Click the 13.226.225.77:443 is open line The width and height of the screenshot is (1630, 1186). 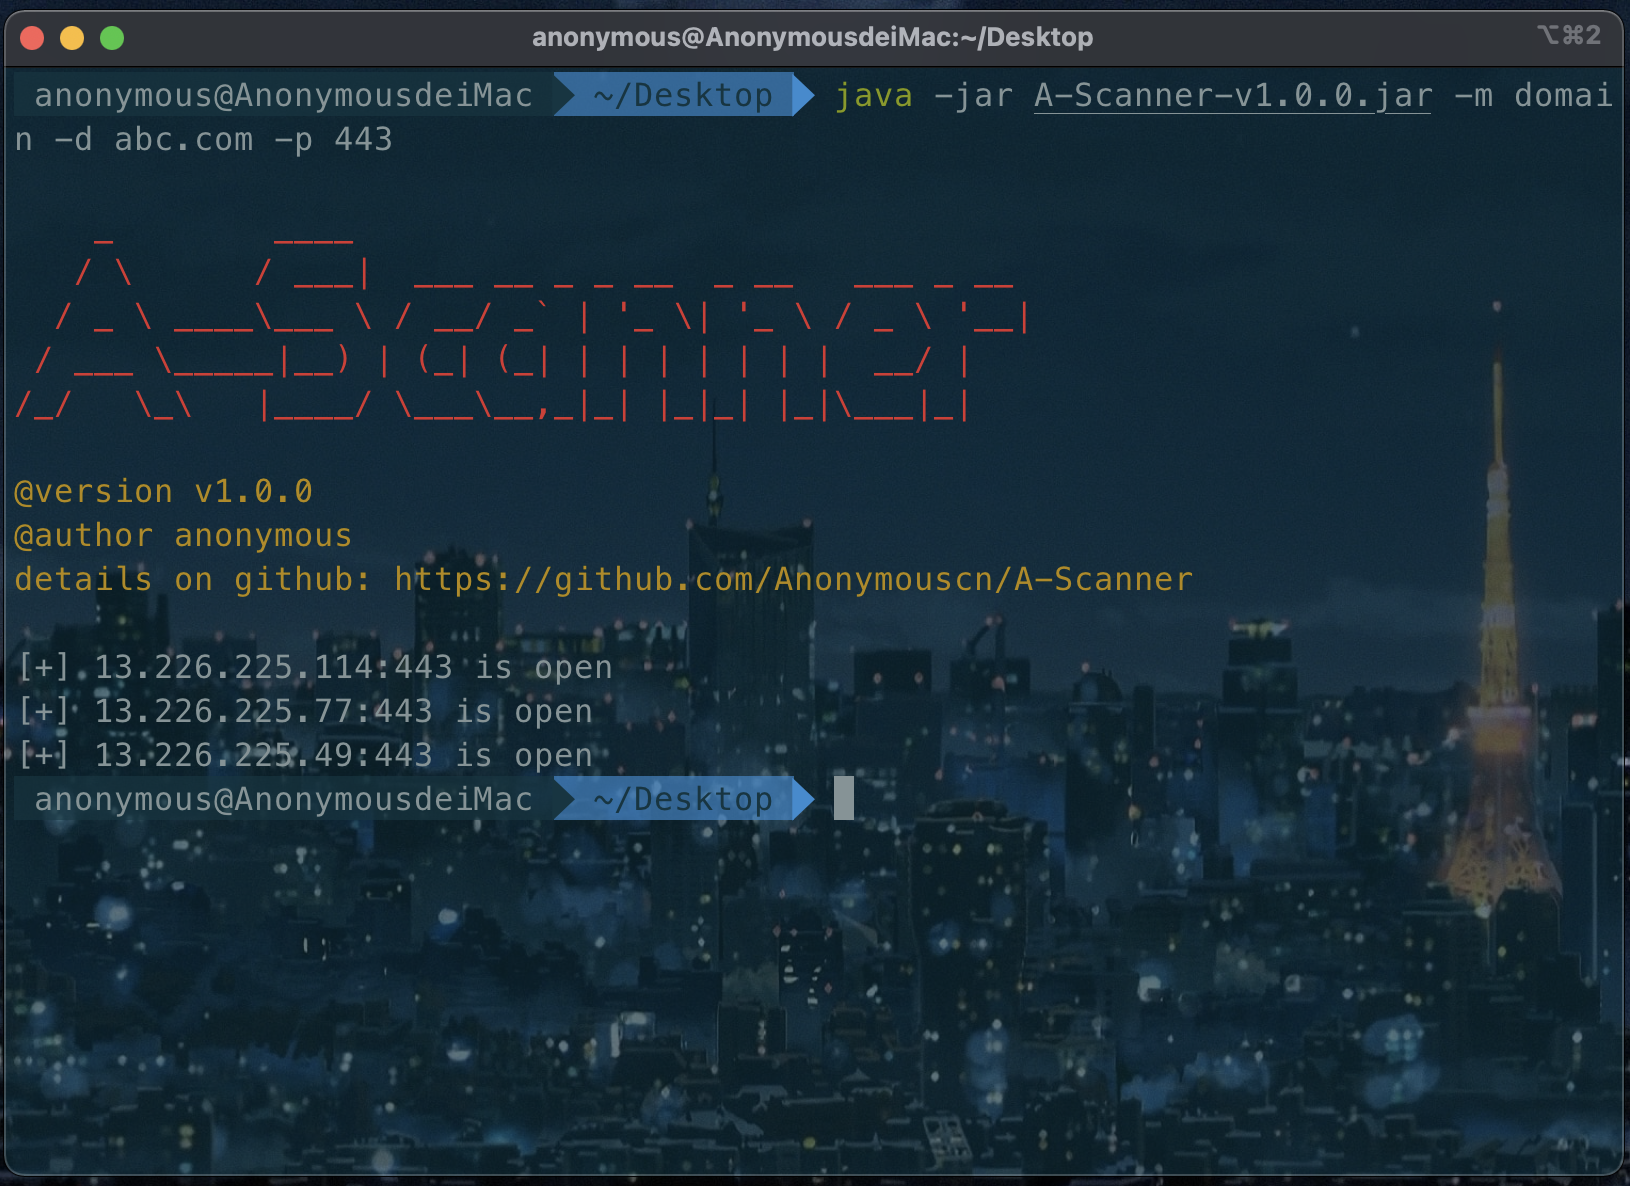[x=305, y=712]
